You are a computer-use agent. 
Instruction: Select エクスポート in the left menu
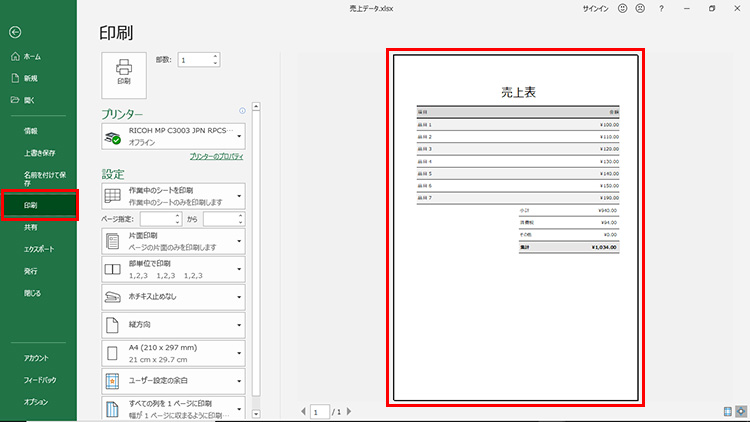click(x=39, y=248)
